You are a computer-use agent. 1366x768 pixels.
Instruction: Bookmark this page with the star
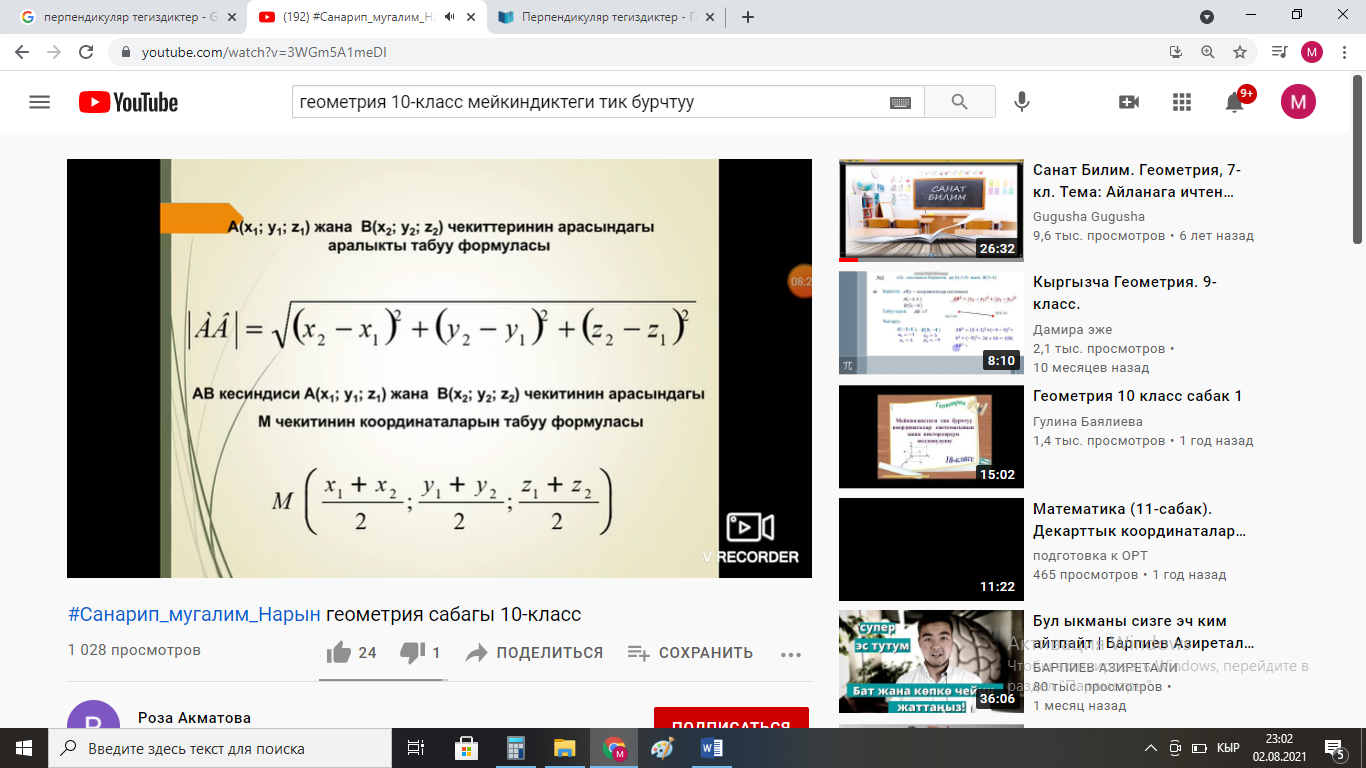point(1240,52)
